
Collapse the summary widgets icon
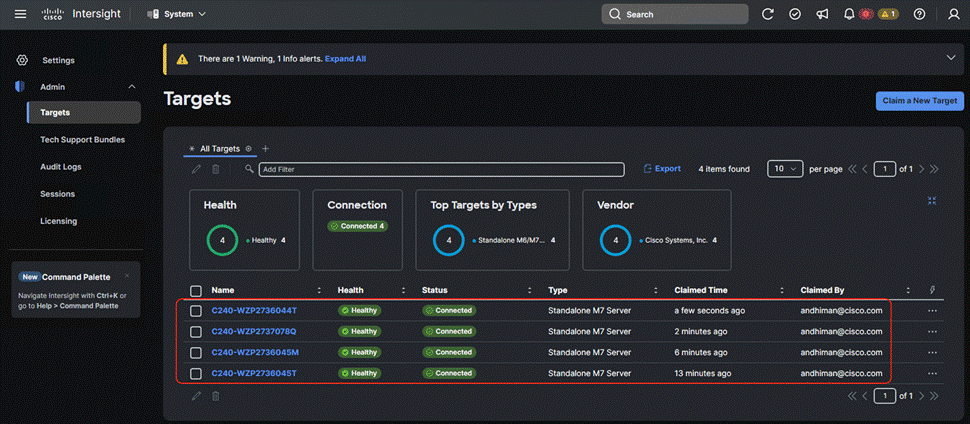(932, 201)
